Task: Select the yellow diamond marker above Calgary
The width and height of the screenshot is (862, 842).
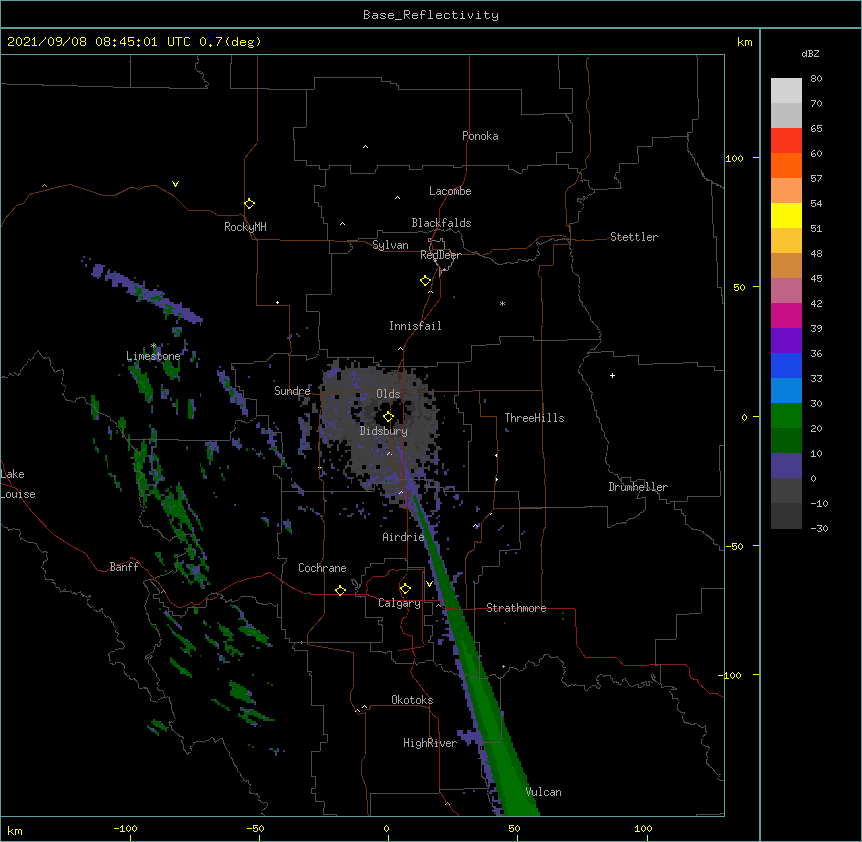Action: 405,589
